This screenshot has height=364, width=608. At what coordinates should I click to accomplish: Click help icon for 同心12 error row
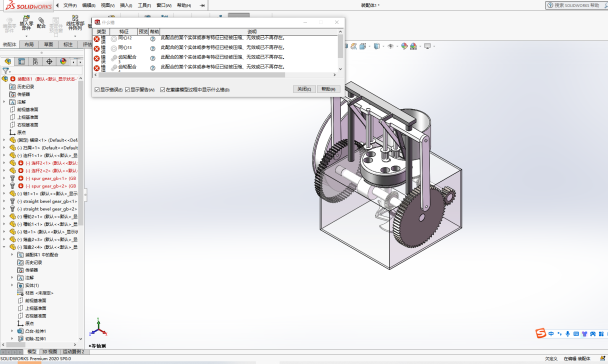[152, 39]
